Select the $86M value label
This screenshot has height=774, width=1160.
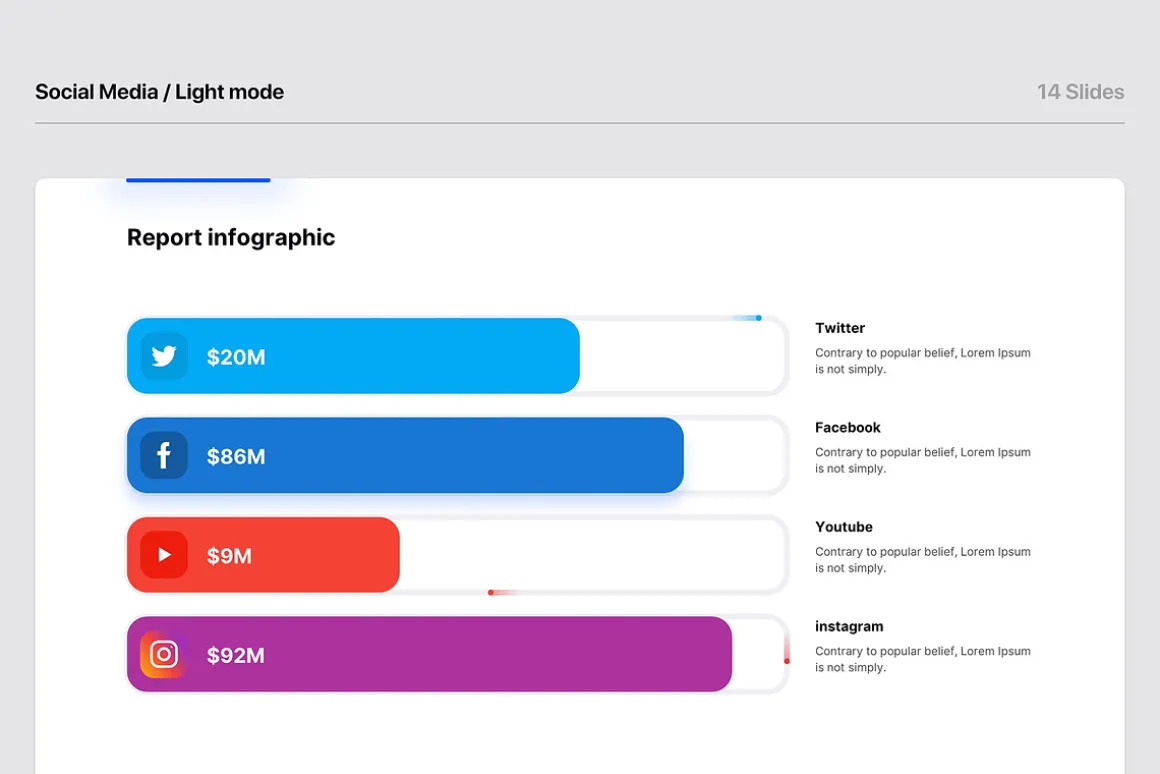point(236,456)
